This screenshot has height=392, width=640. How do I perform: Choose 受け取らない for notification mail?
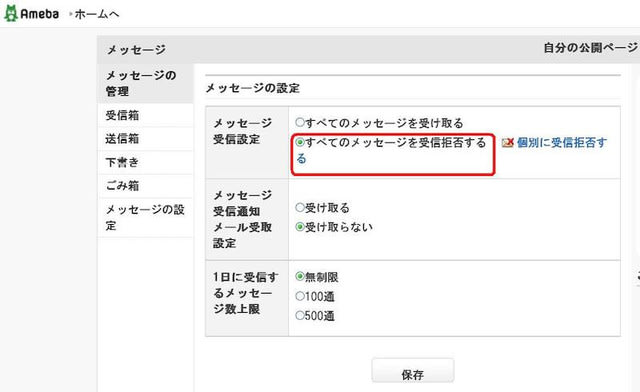tap(300, 227)
